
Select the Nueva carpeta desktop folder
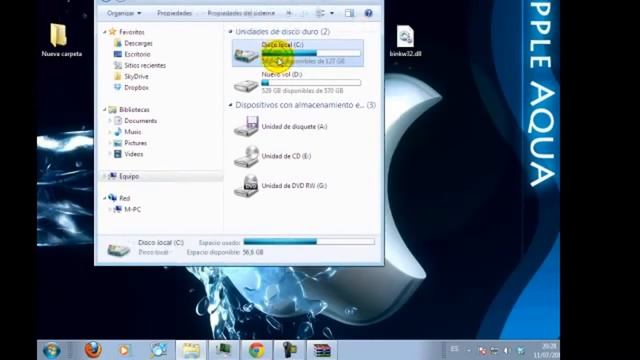[61, 40]
